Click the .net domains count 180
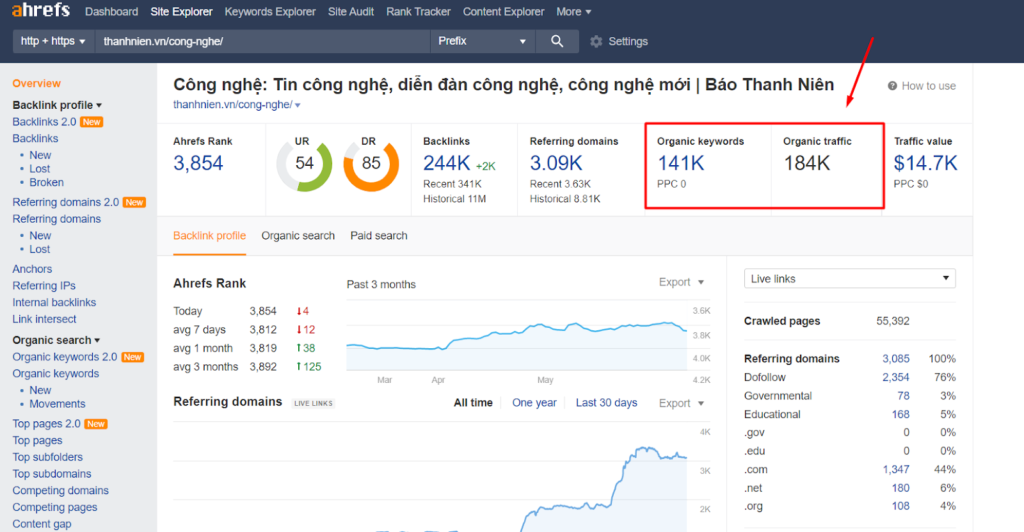The width and height of the screenshot is (1024, 532). point(901,488)
